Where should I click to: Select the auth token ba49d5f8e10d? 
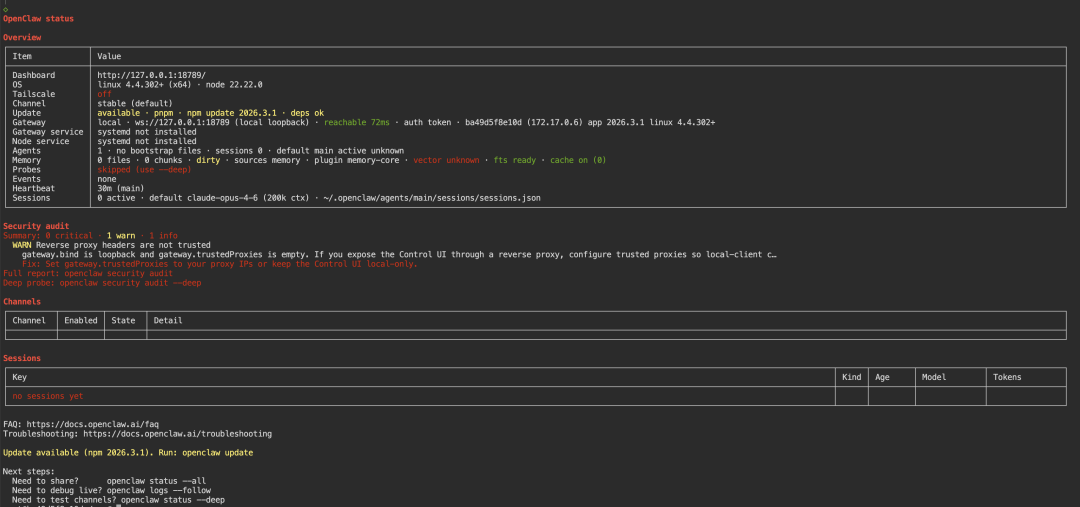pos(493,122)
